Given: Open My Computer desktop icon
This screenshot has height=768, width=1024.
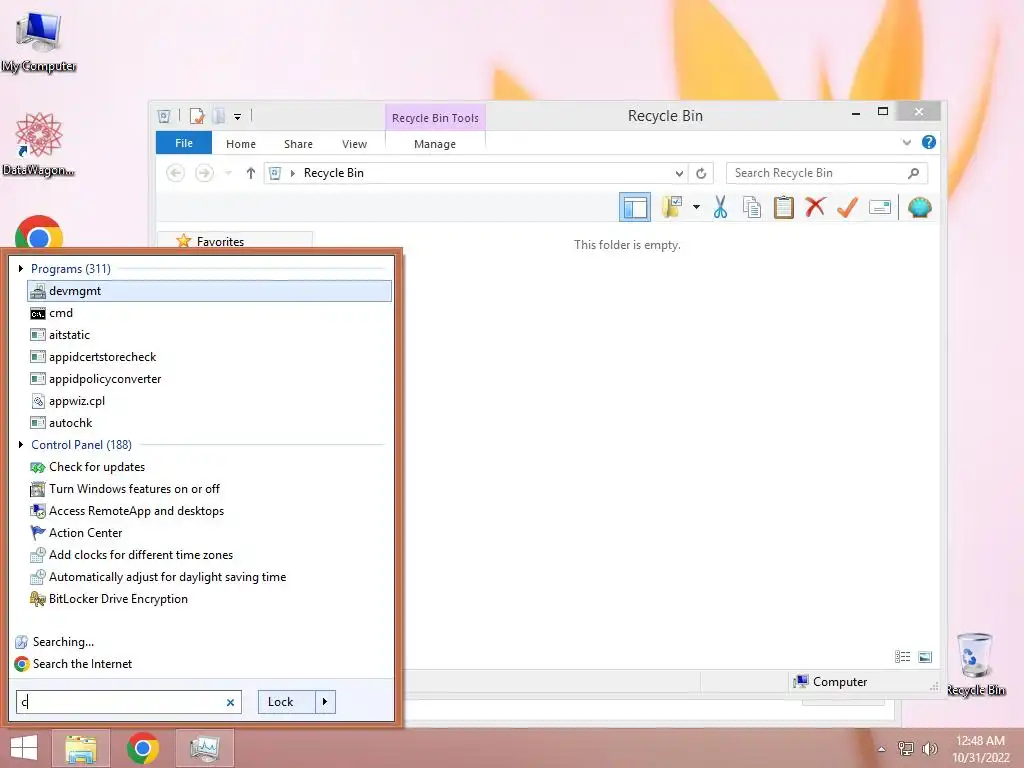Looking at the screenshot, I should (x=39, y=42).
